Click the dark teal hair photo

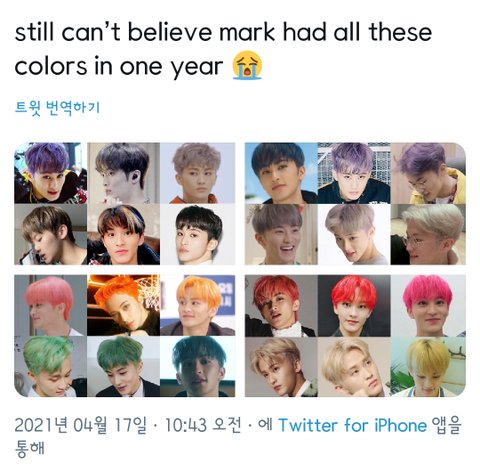point(198,366)
